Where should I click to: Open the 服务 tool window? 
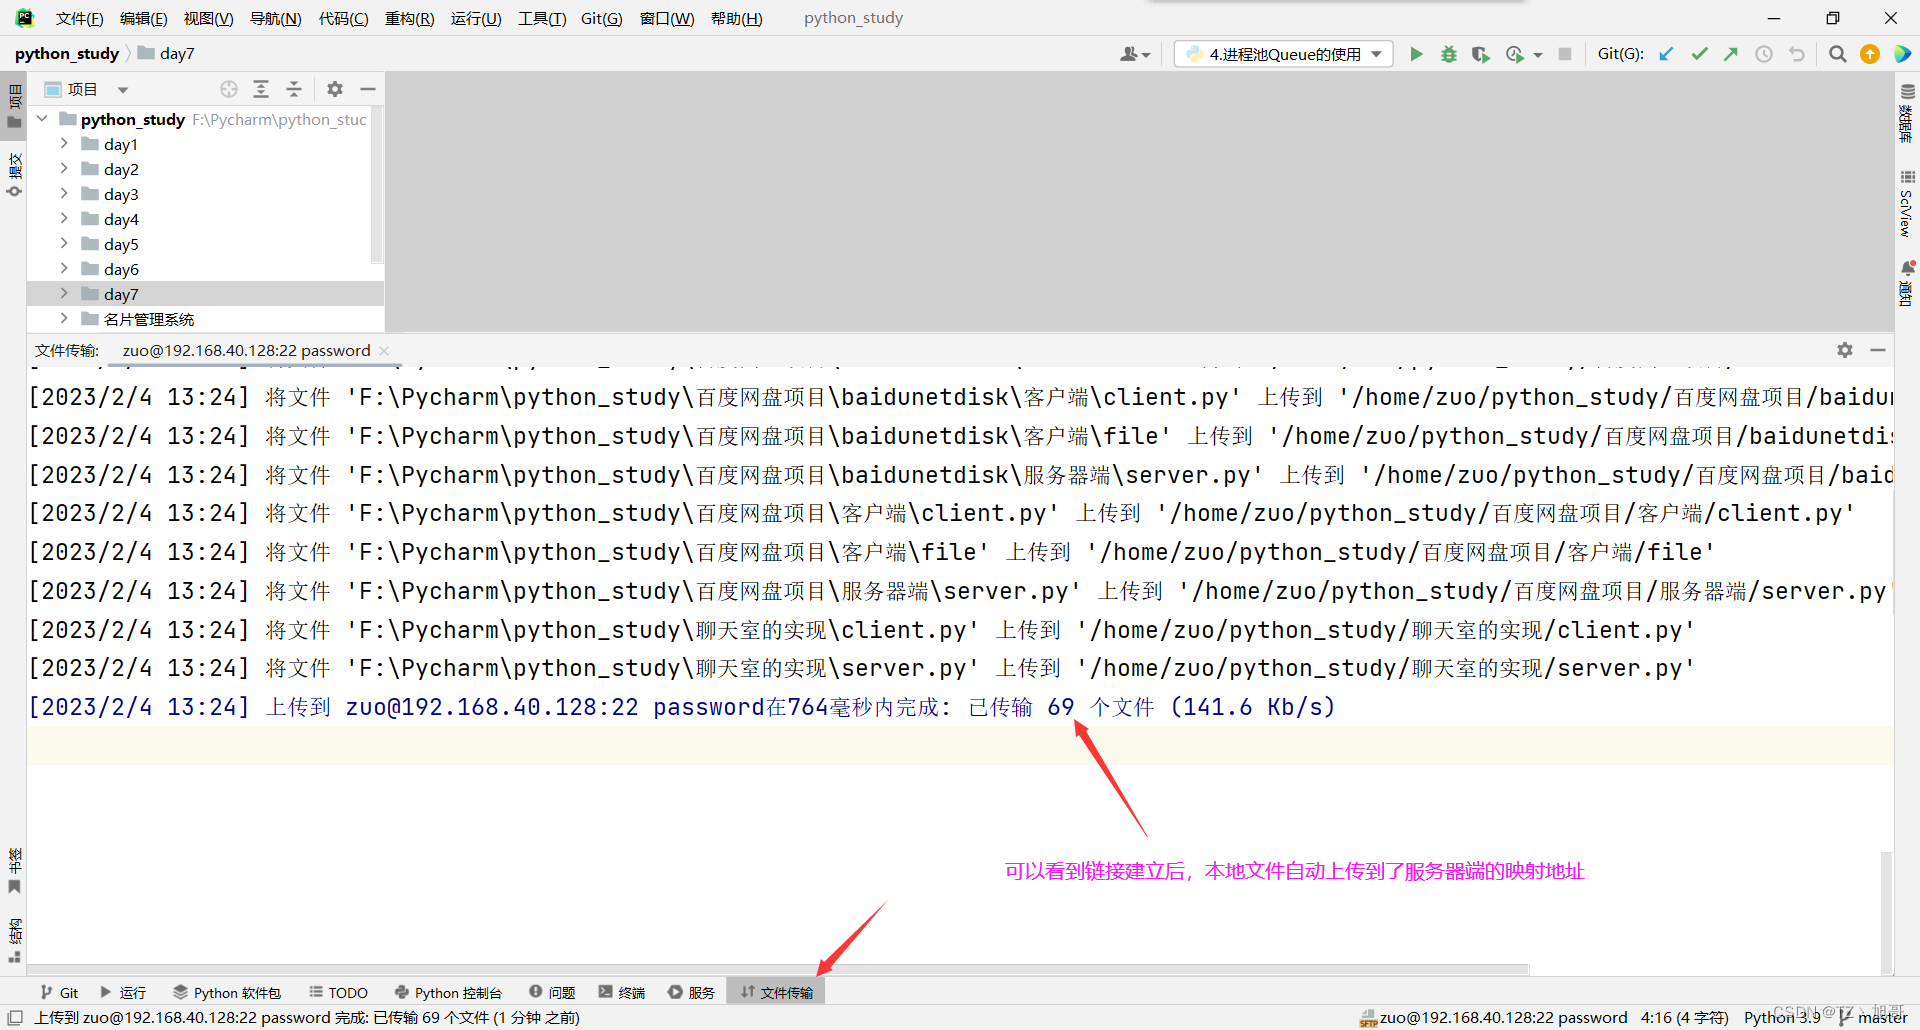[x=691, y=992]
